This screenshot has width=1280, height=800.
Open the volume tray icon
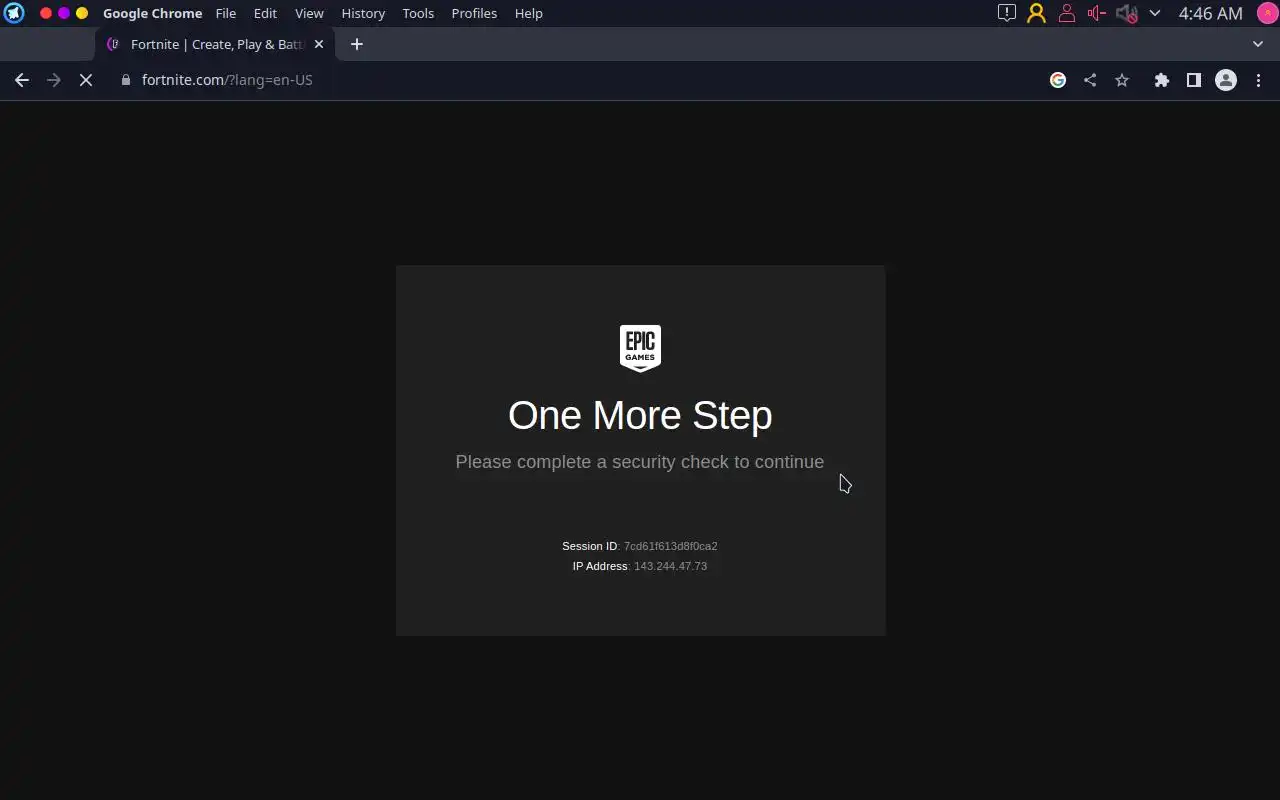[1097, 13]
